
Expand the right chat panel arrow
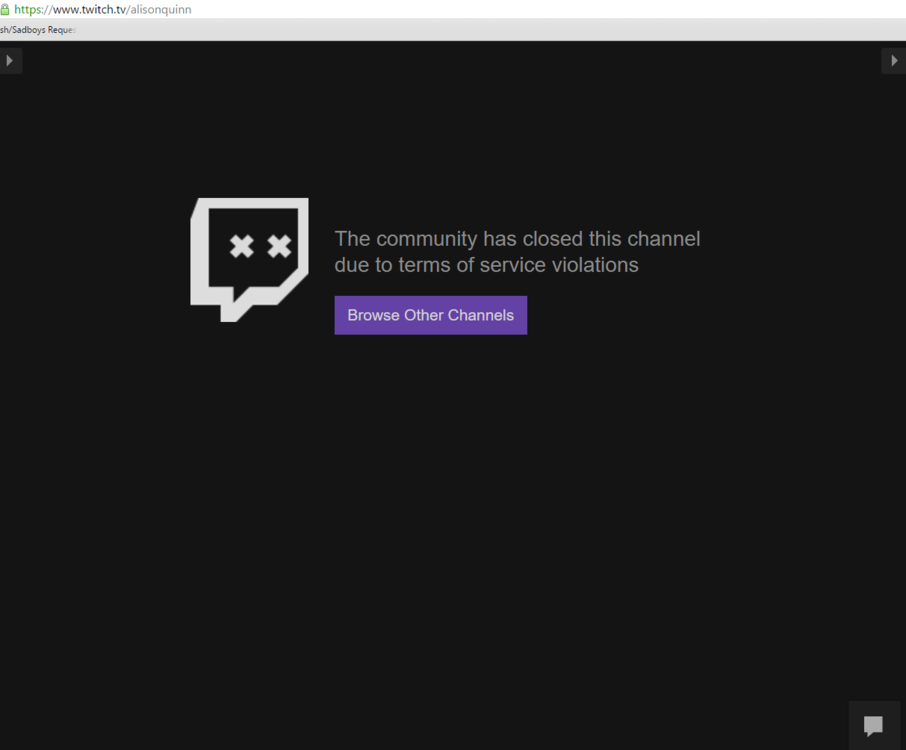click(x=894, y=61)
